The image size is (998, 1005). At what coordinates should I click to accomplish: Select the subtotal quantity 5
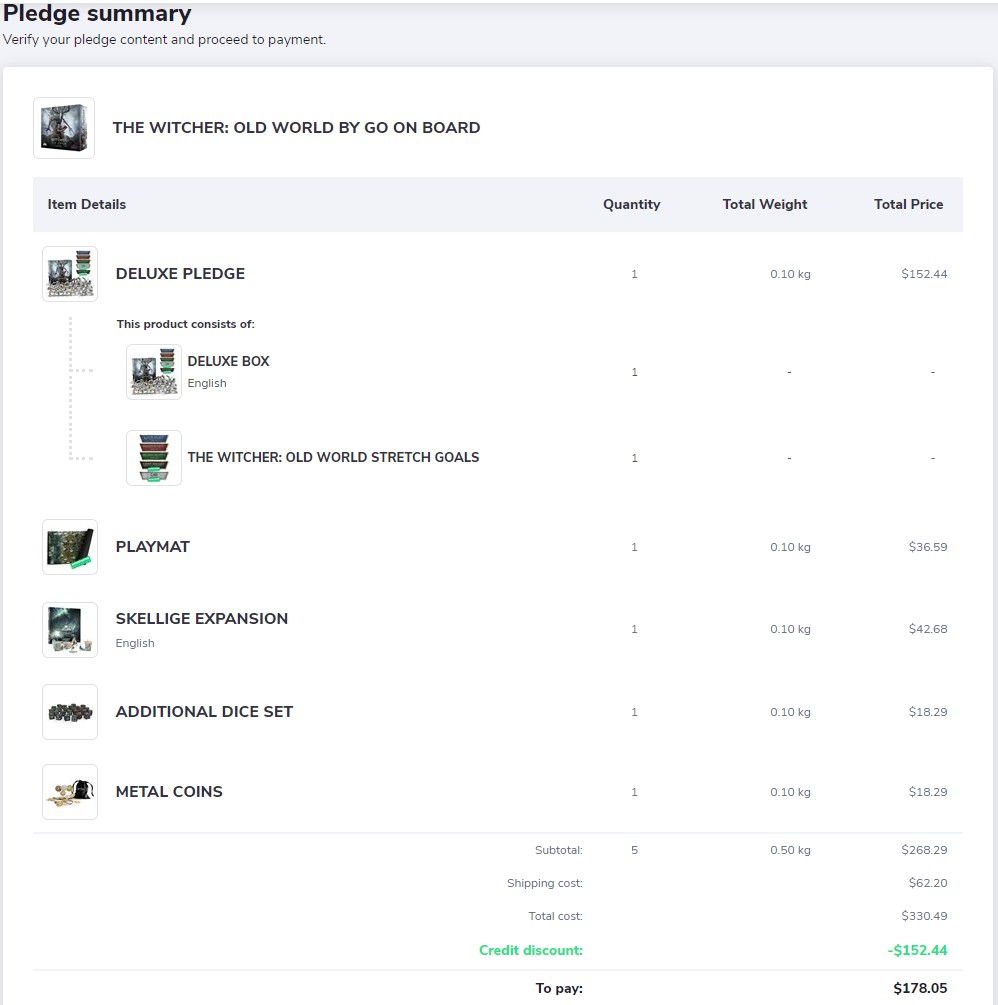635,850
